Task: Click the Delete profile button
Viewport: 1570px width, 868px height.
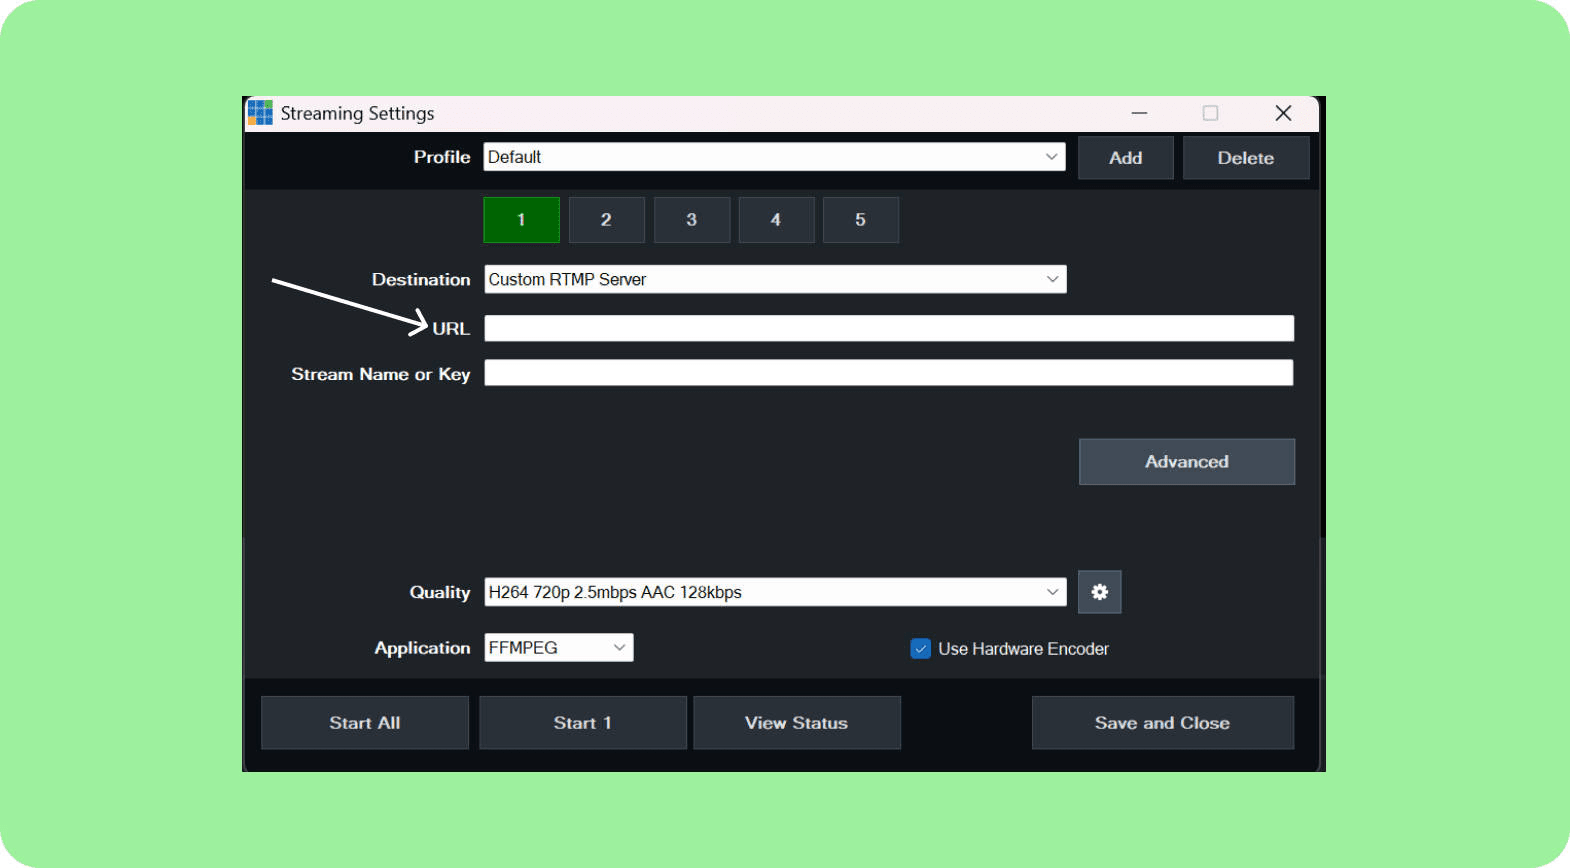Action: tap(1246, 158)
